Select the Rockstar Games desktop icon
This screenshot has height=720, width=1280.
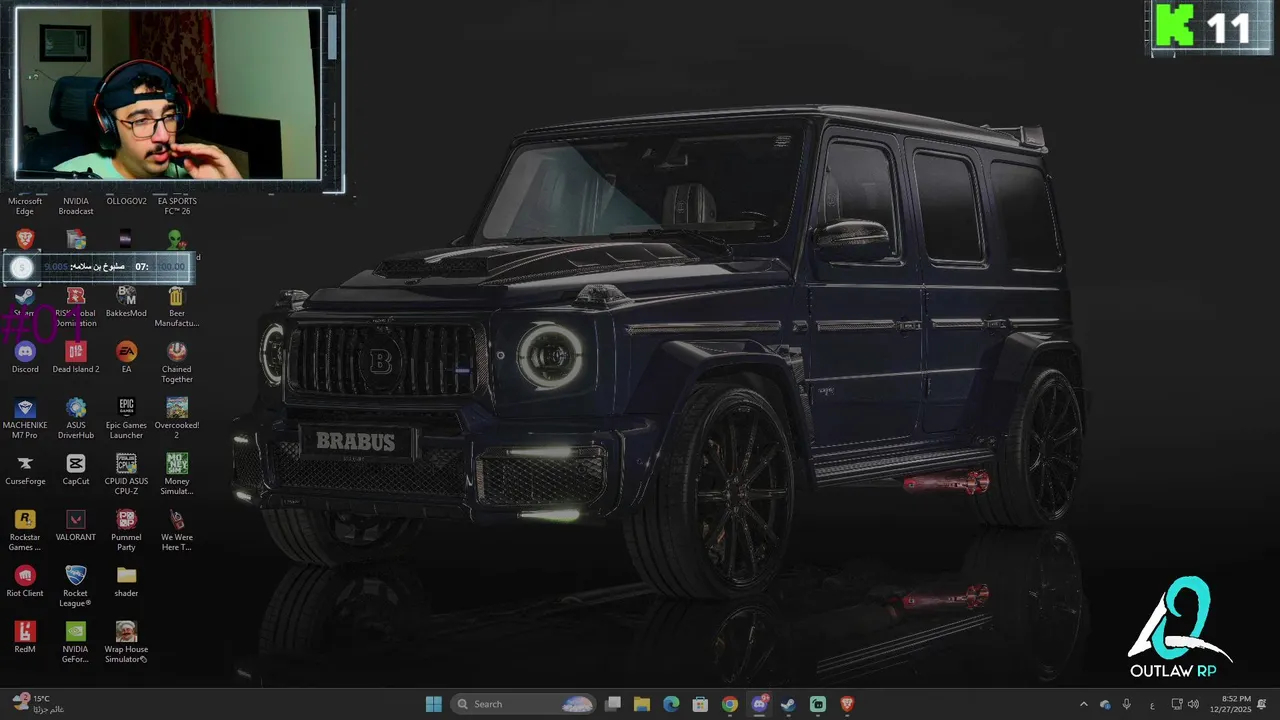pyautogui.click(x=25, y=530)
